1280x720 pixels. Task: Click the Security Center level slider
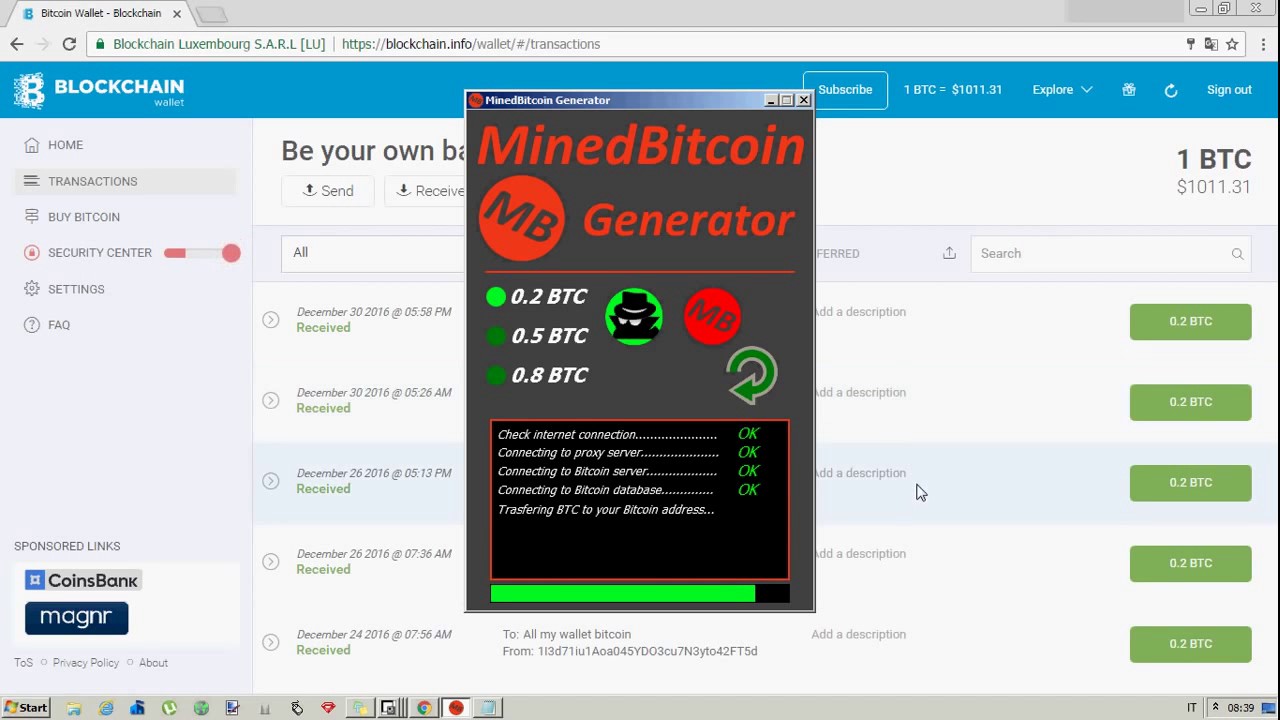pos(202,253)
